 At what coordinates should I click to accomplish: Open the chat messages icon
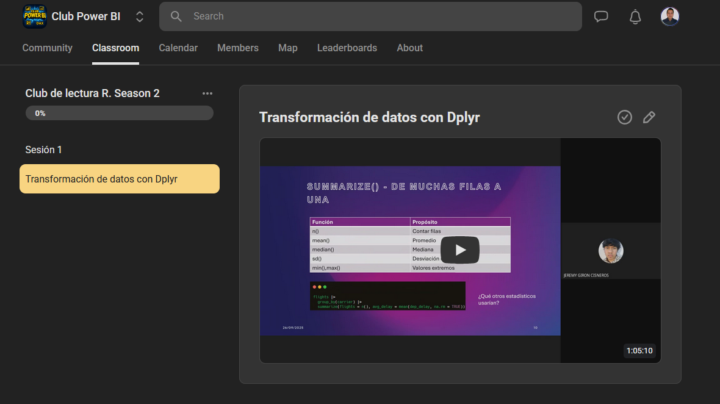[601, 16]
